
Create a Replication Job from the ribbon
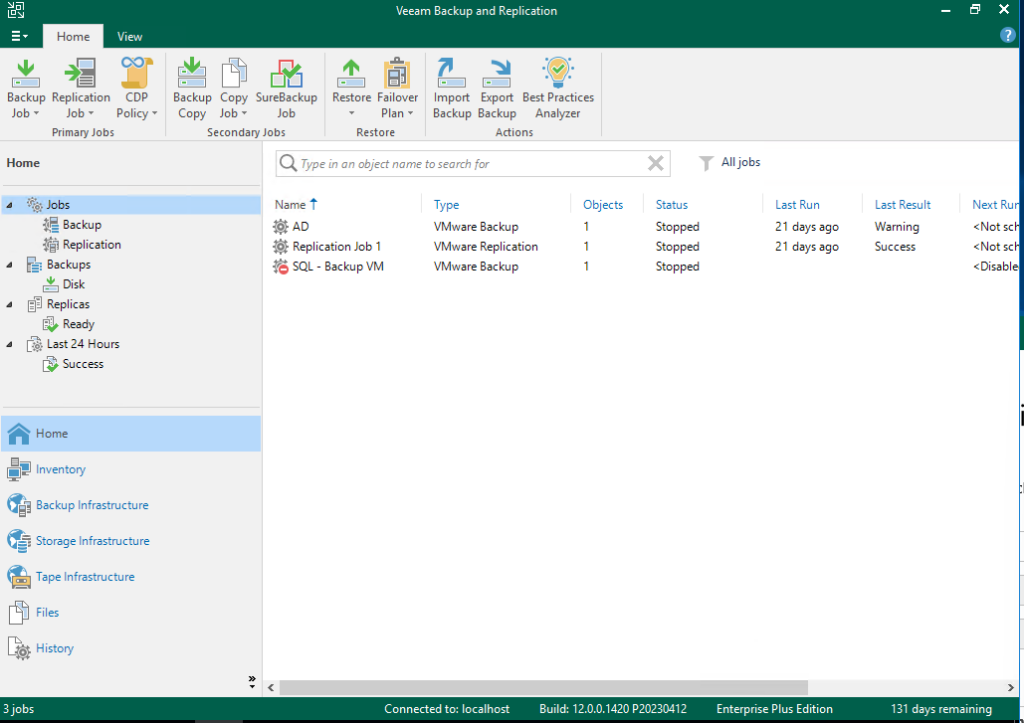point(80,88)
